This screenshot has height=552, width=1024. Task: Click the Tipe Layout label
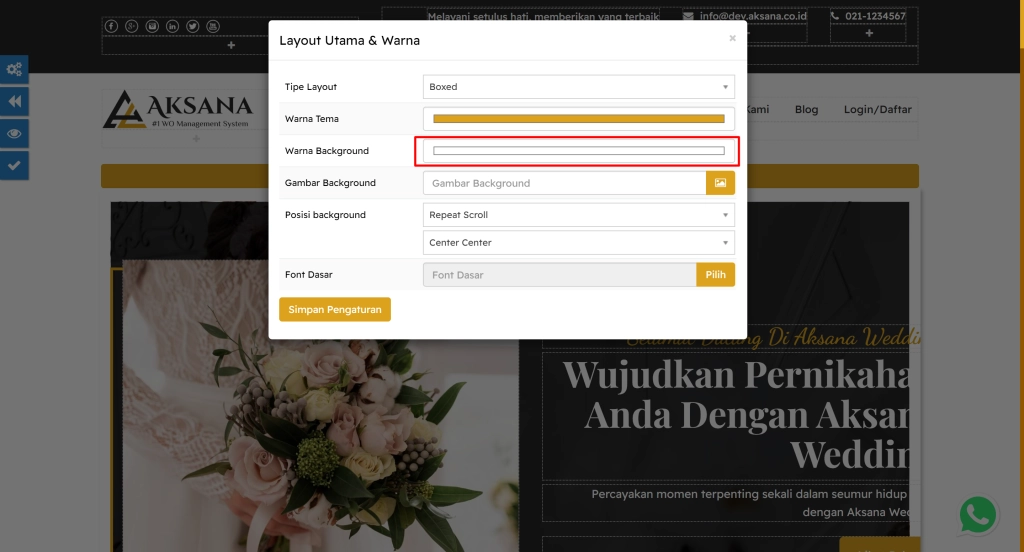click(x=311, y=87)
